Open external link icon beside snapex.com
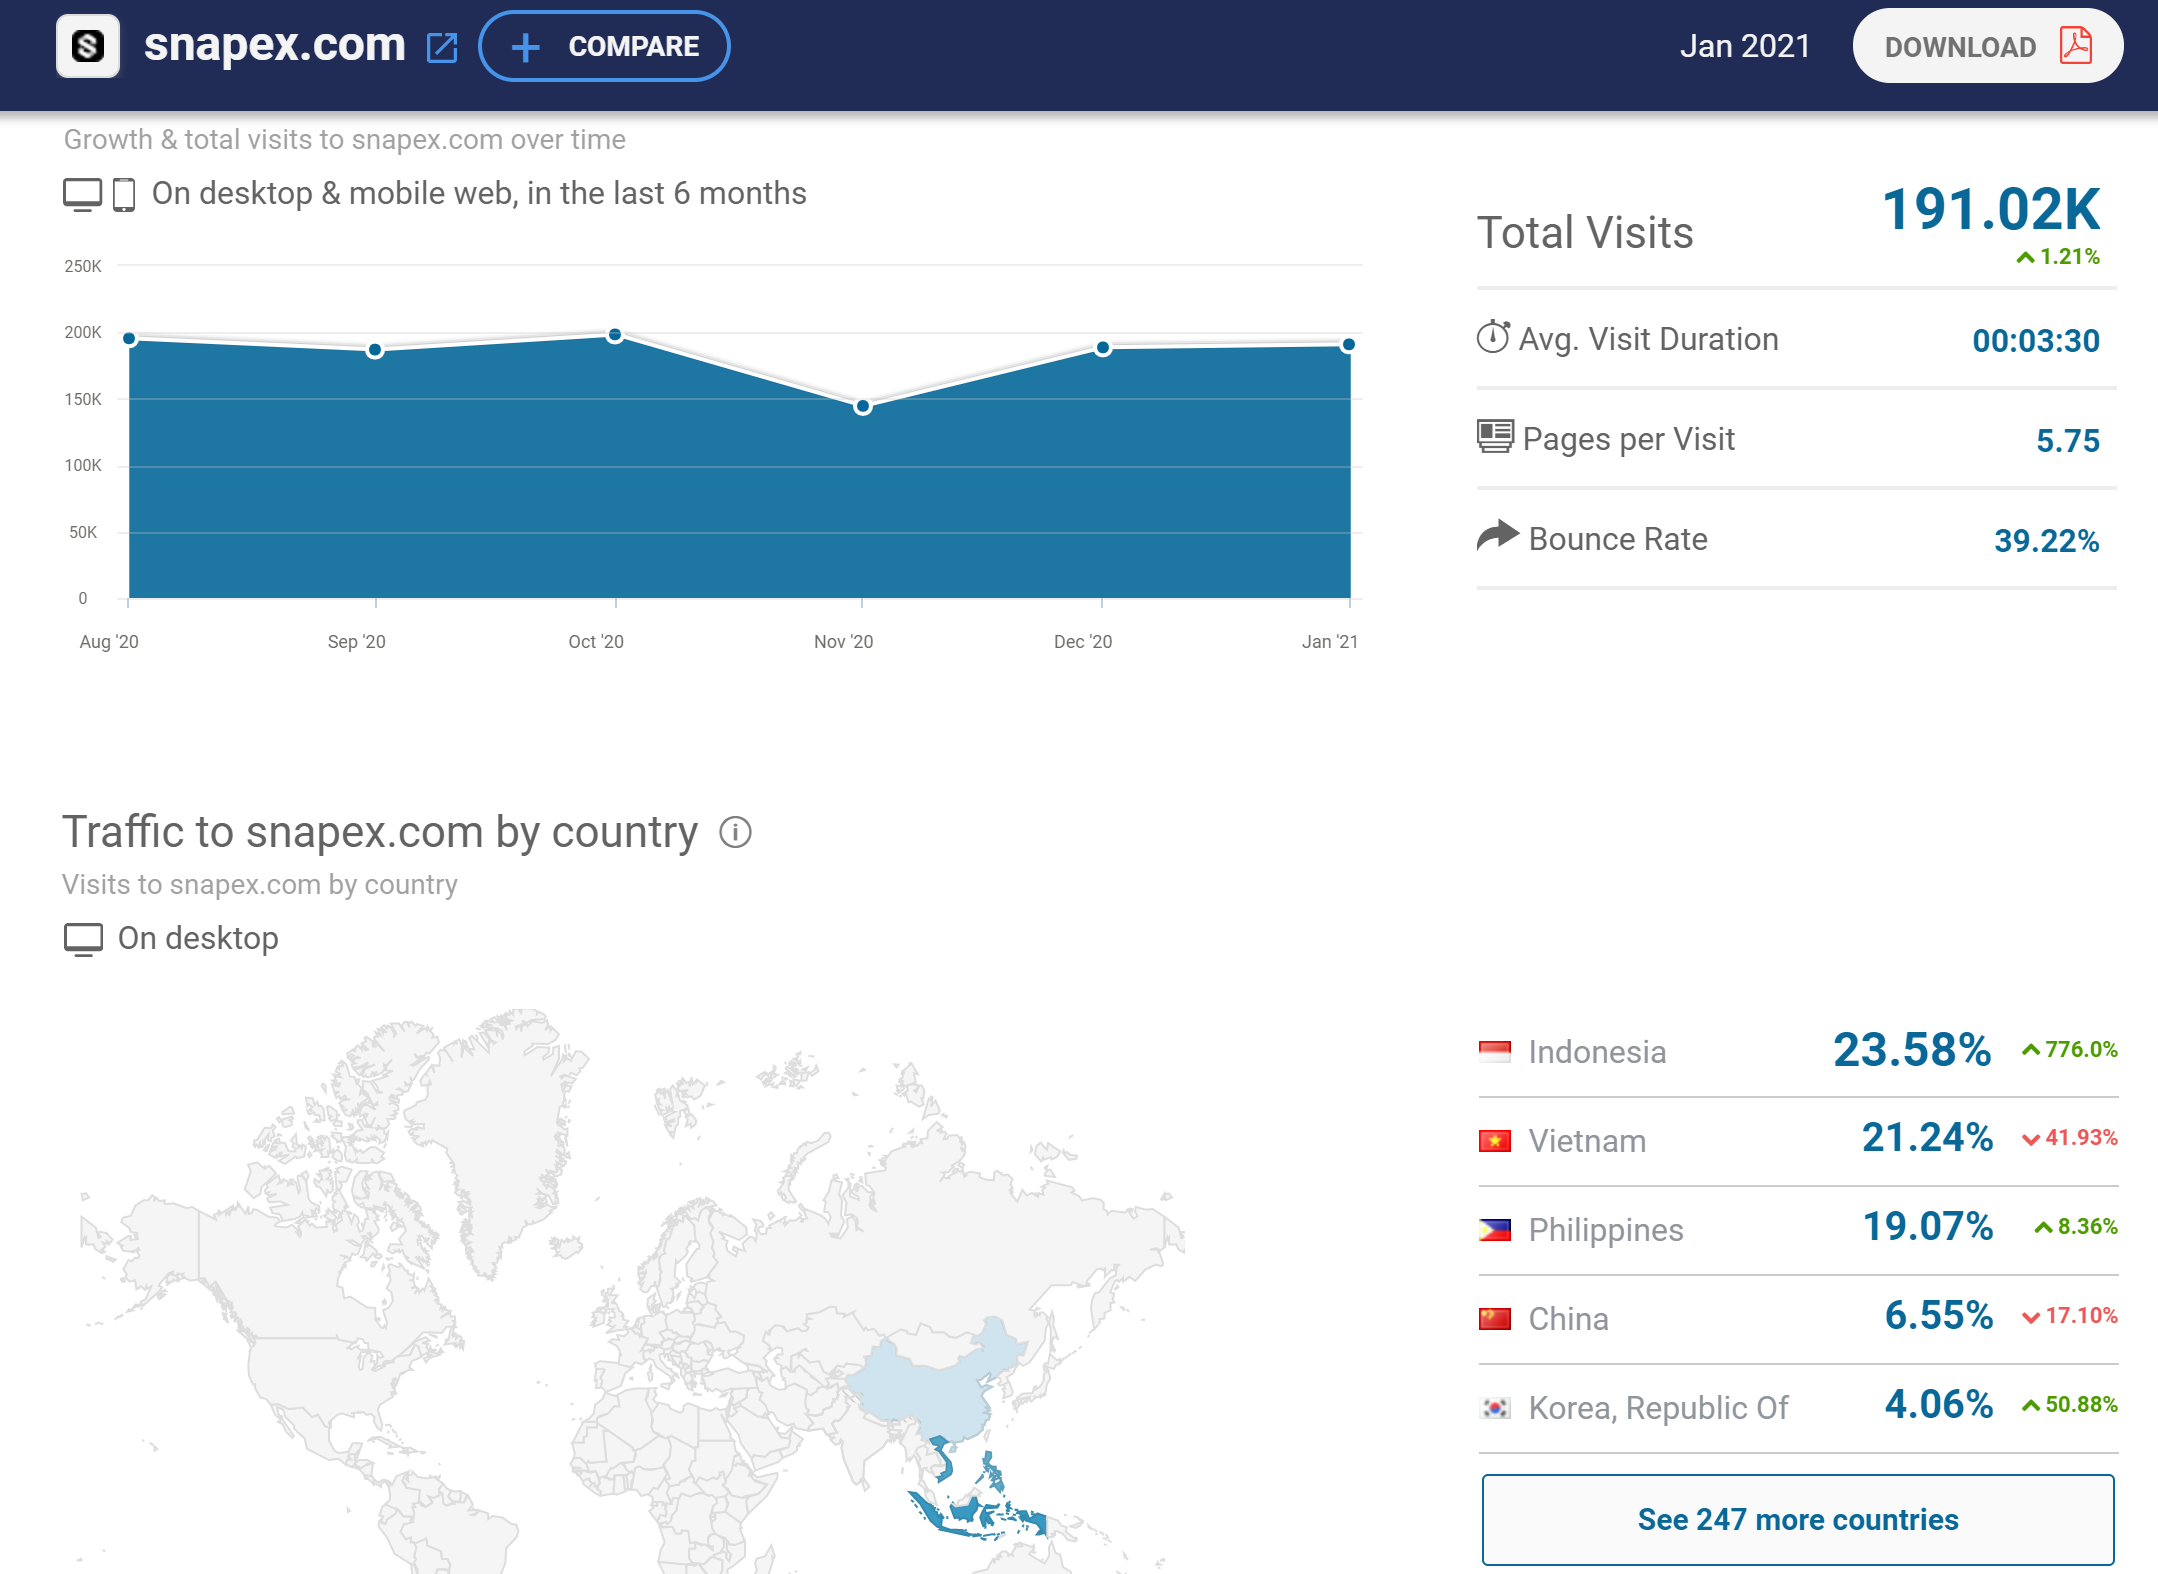Viewport: 2158px width, 1574px height. (x=442, y=47)
